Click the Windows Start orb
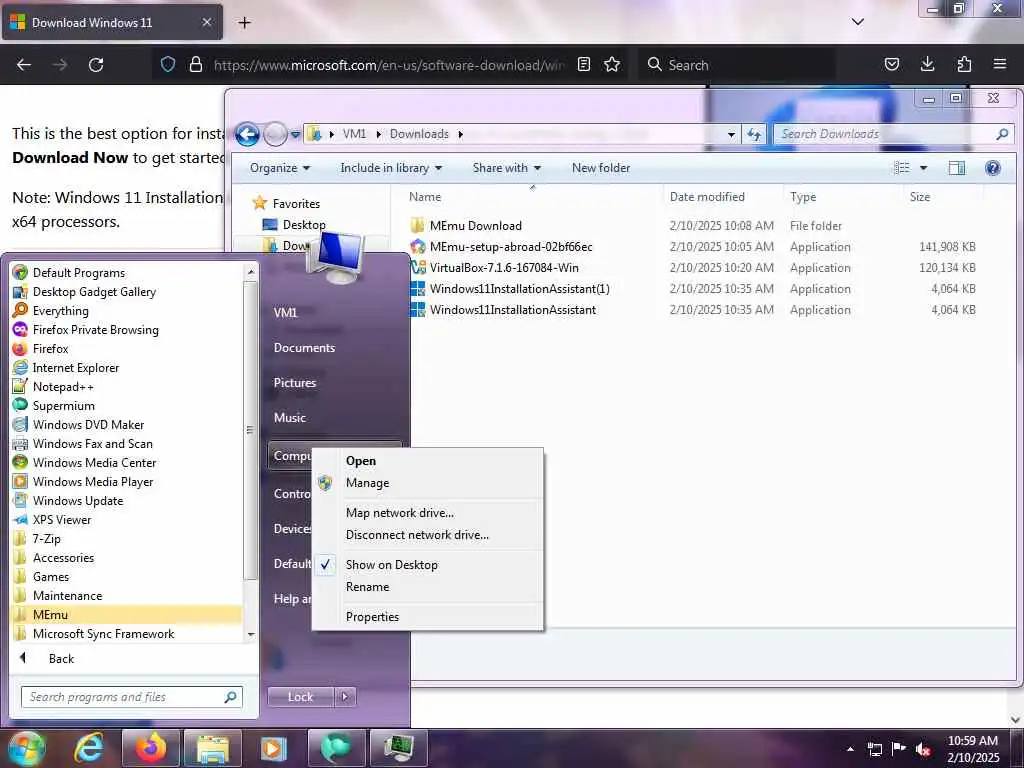The width and height of the screenshot is (1024, 768). pyautogui.click(x=27, y=748)
